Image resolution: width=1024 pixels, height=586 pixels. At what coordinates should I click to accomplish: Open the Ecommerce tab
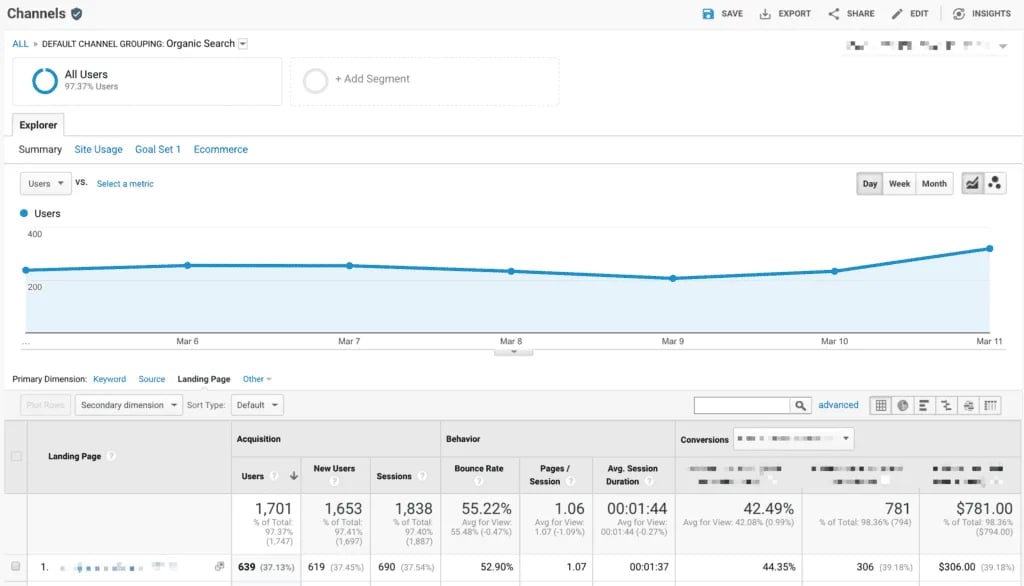220,149
